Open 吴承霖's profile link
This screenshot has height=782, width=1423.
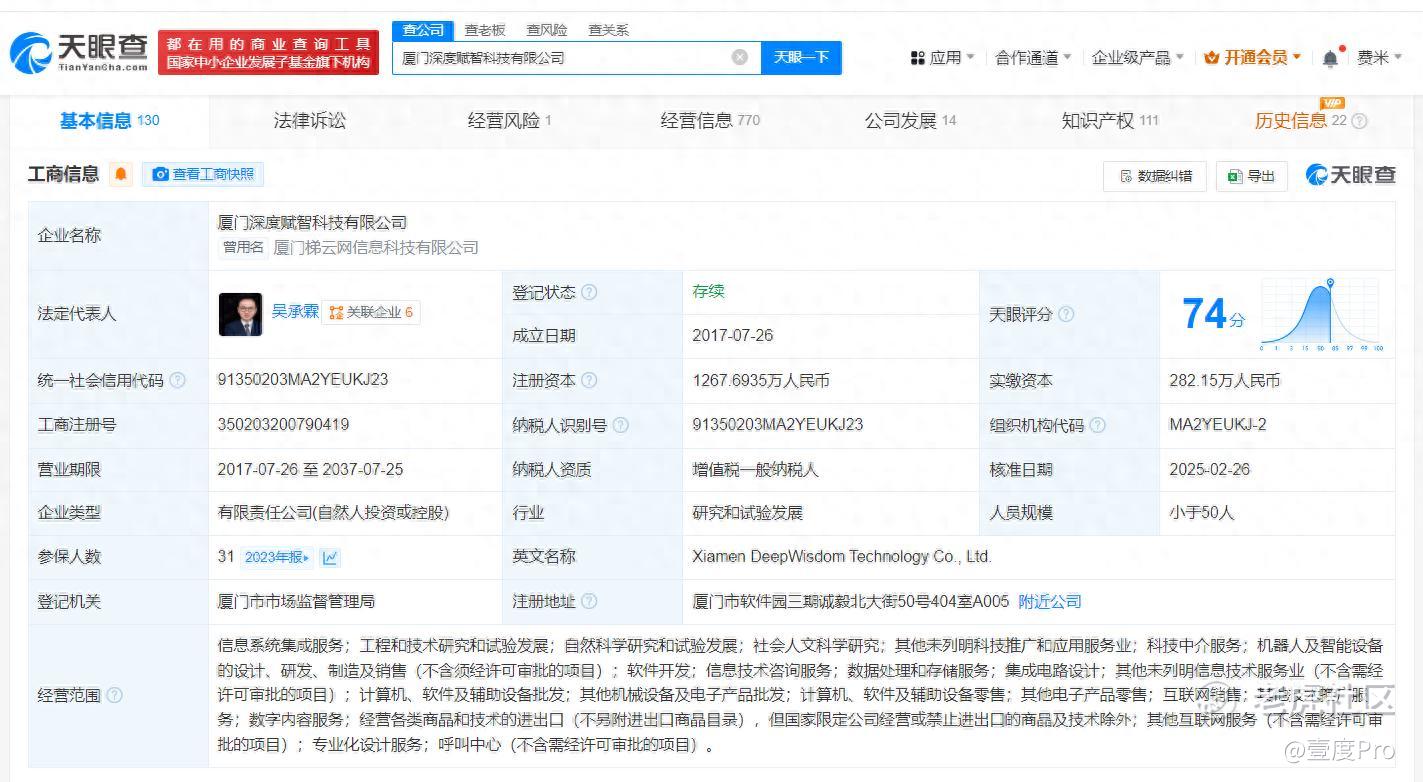click(x=295, y=312)
